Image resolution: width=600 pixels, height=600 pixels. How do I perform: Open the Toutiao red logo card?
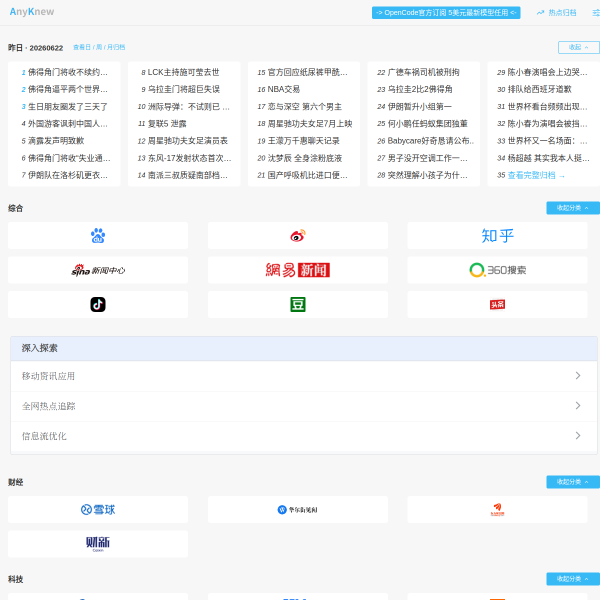pos(497,305)
